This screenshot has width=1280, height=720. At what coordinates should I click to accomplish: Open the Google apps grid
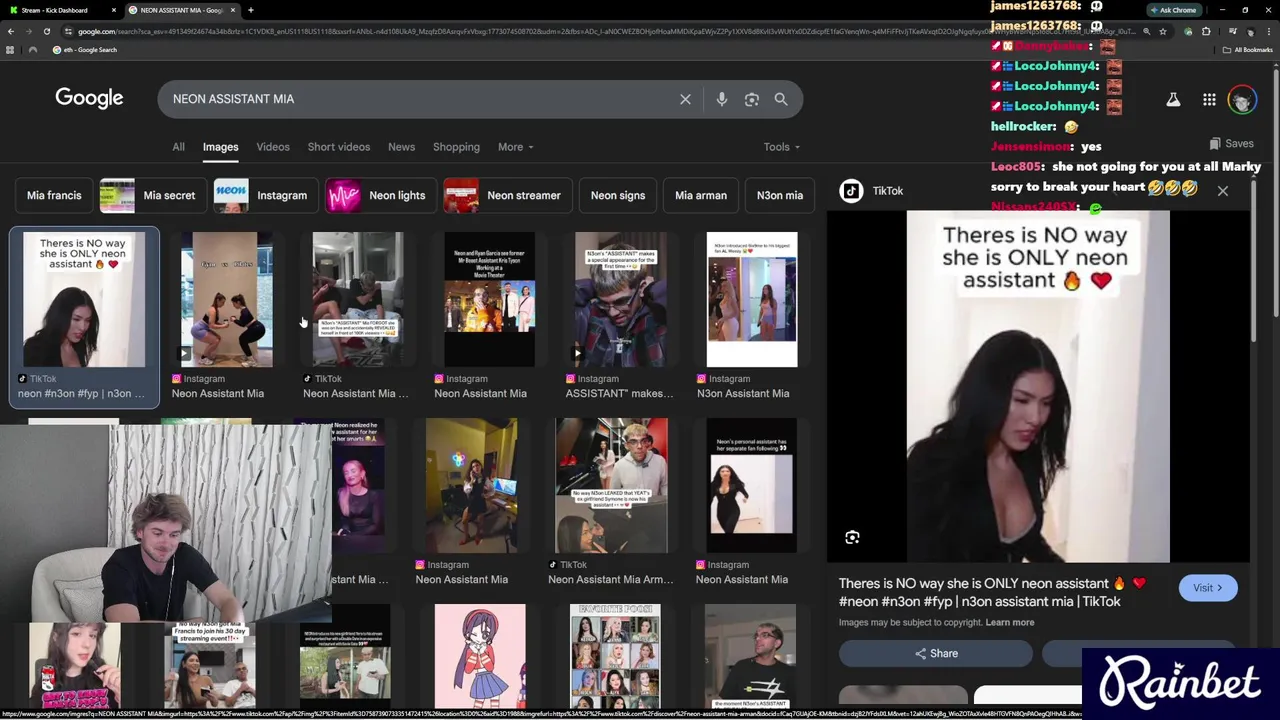point(1209,99)
